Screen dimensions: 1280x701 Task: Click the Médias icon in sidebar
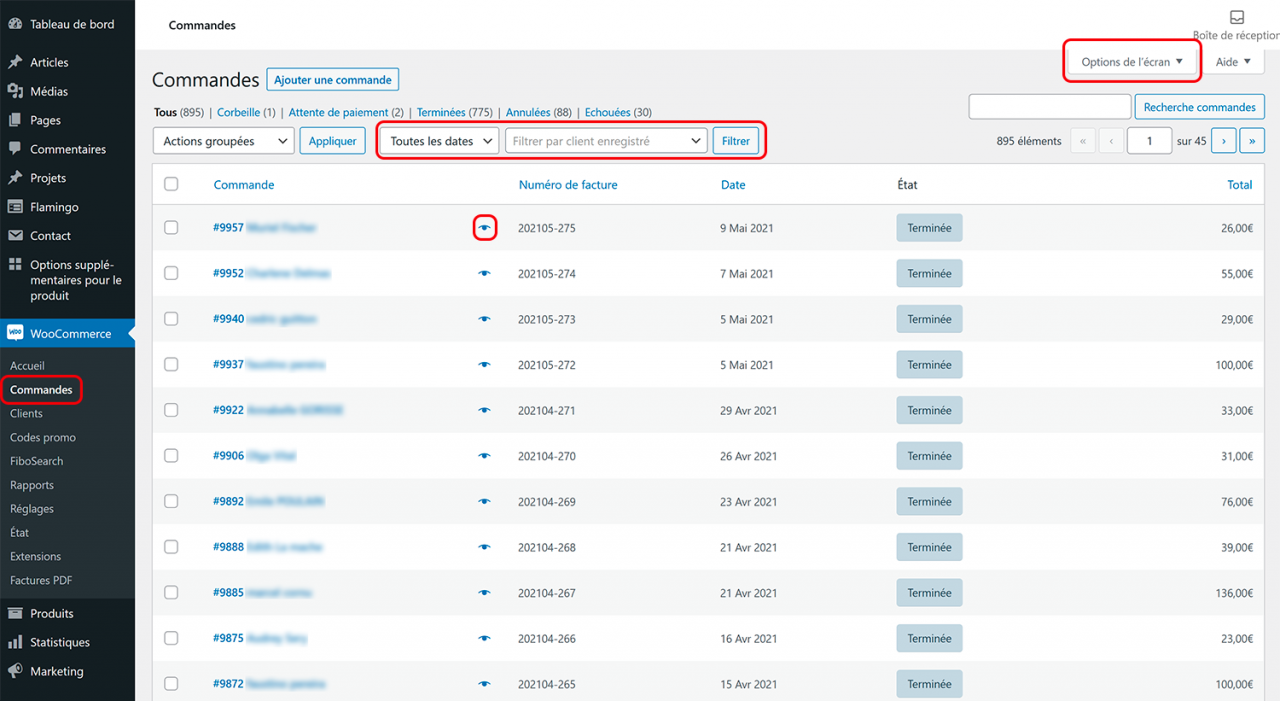click(15, 91)
